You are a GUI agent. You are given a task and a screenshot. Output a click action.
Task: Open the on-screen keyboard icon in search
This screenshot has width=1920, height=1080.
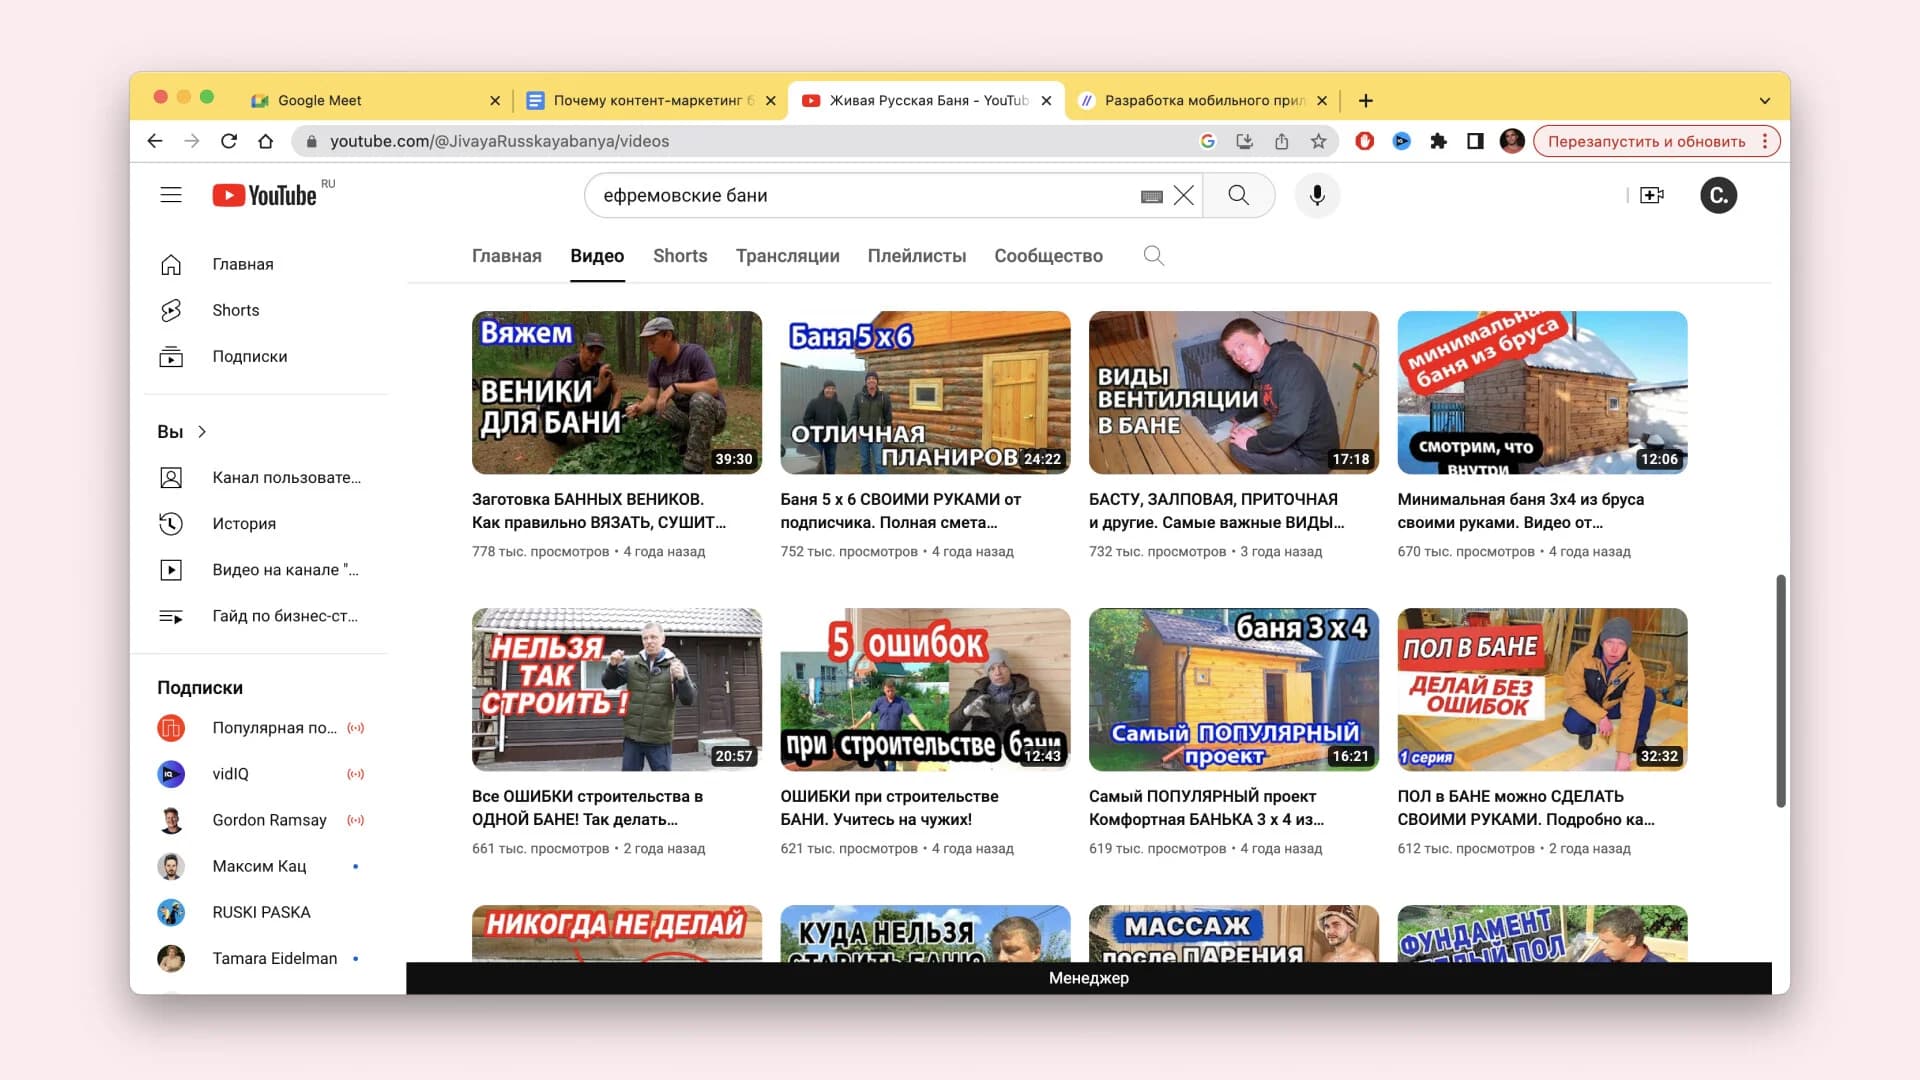1151,197
